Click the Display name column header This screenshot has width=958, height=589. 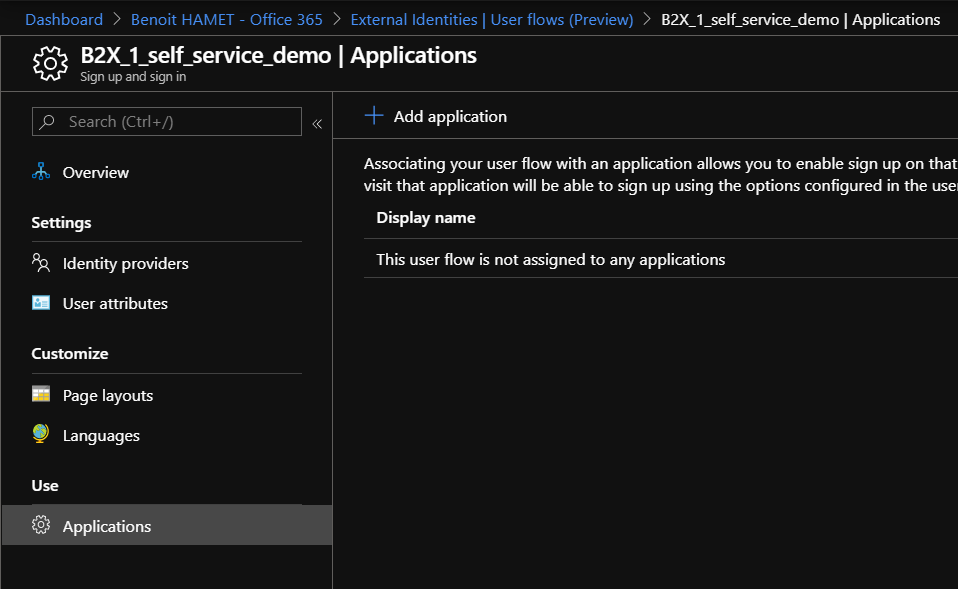(x=426, y=218)
